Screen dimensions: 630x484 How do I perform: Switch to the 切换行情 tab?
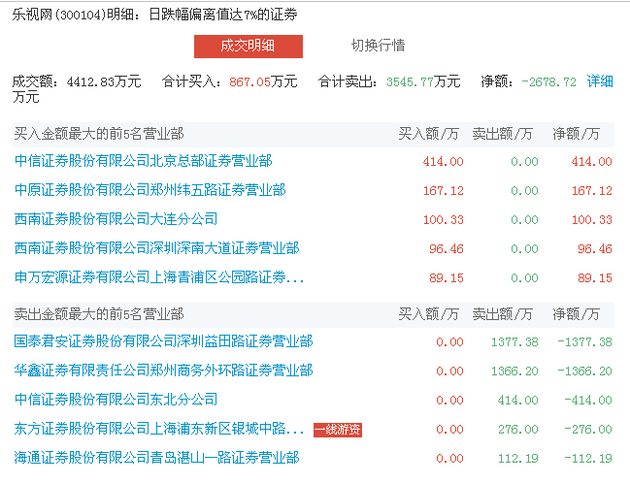(x=378, y=45)
